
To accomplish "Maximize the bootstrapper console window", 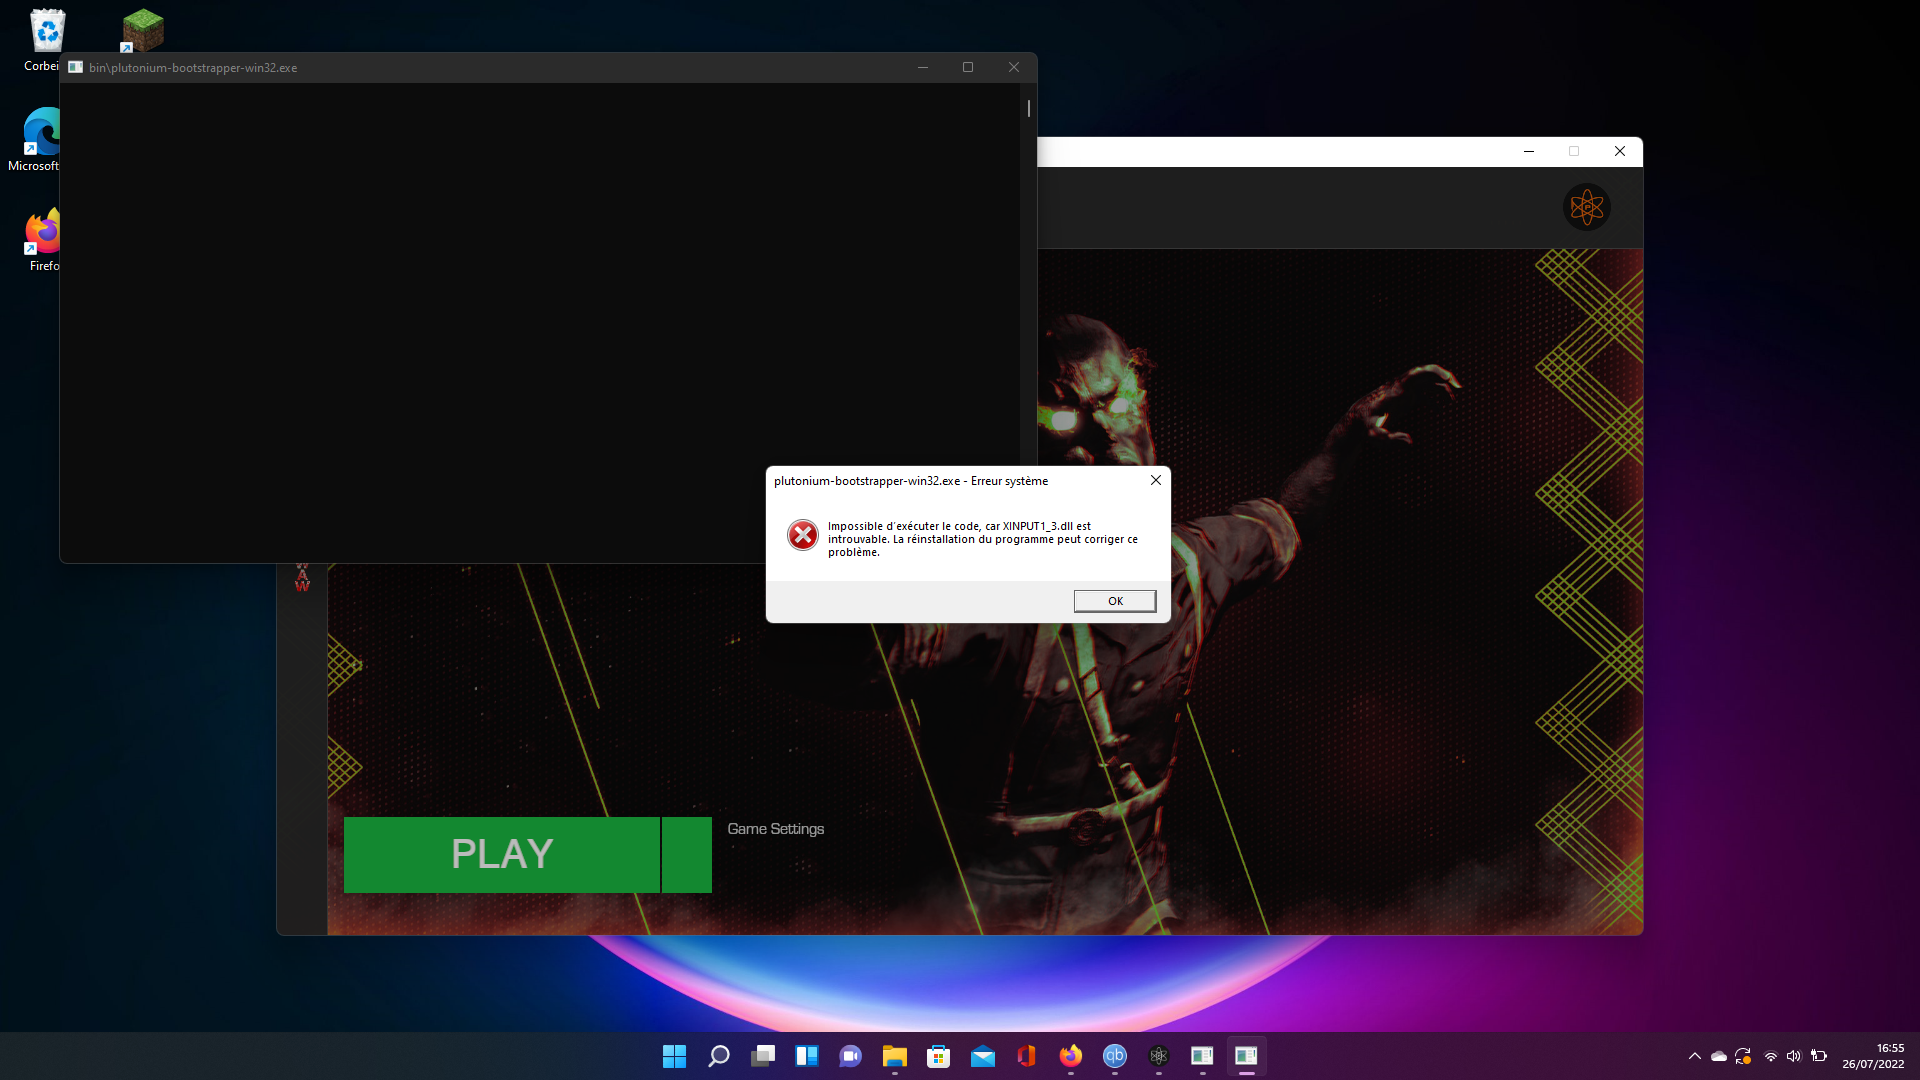I will pyautogui.click(x=968, y=67).
